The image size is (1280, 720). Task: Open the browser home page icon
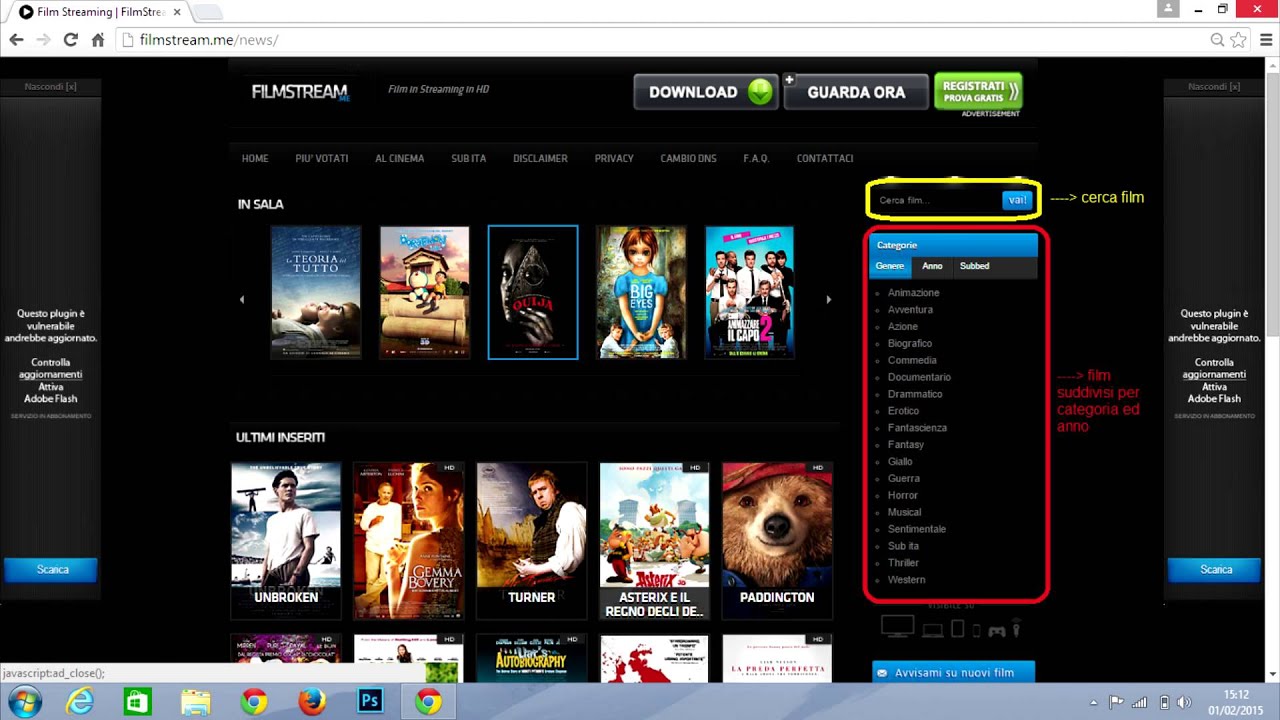[x=98, y=40]
